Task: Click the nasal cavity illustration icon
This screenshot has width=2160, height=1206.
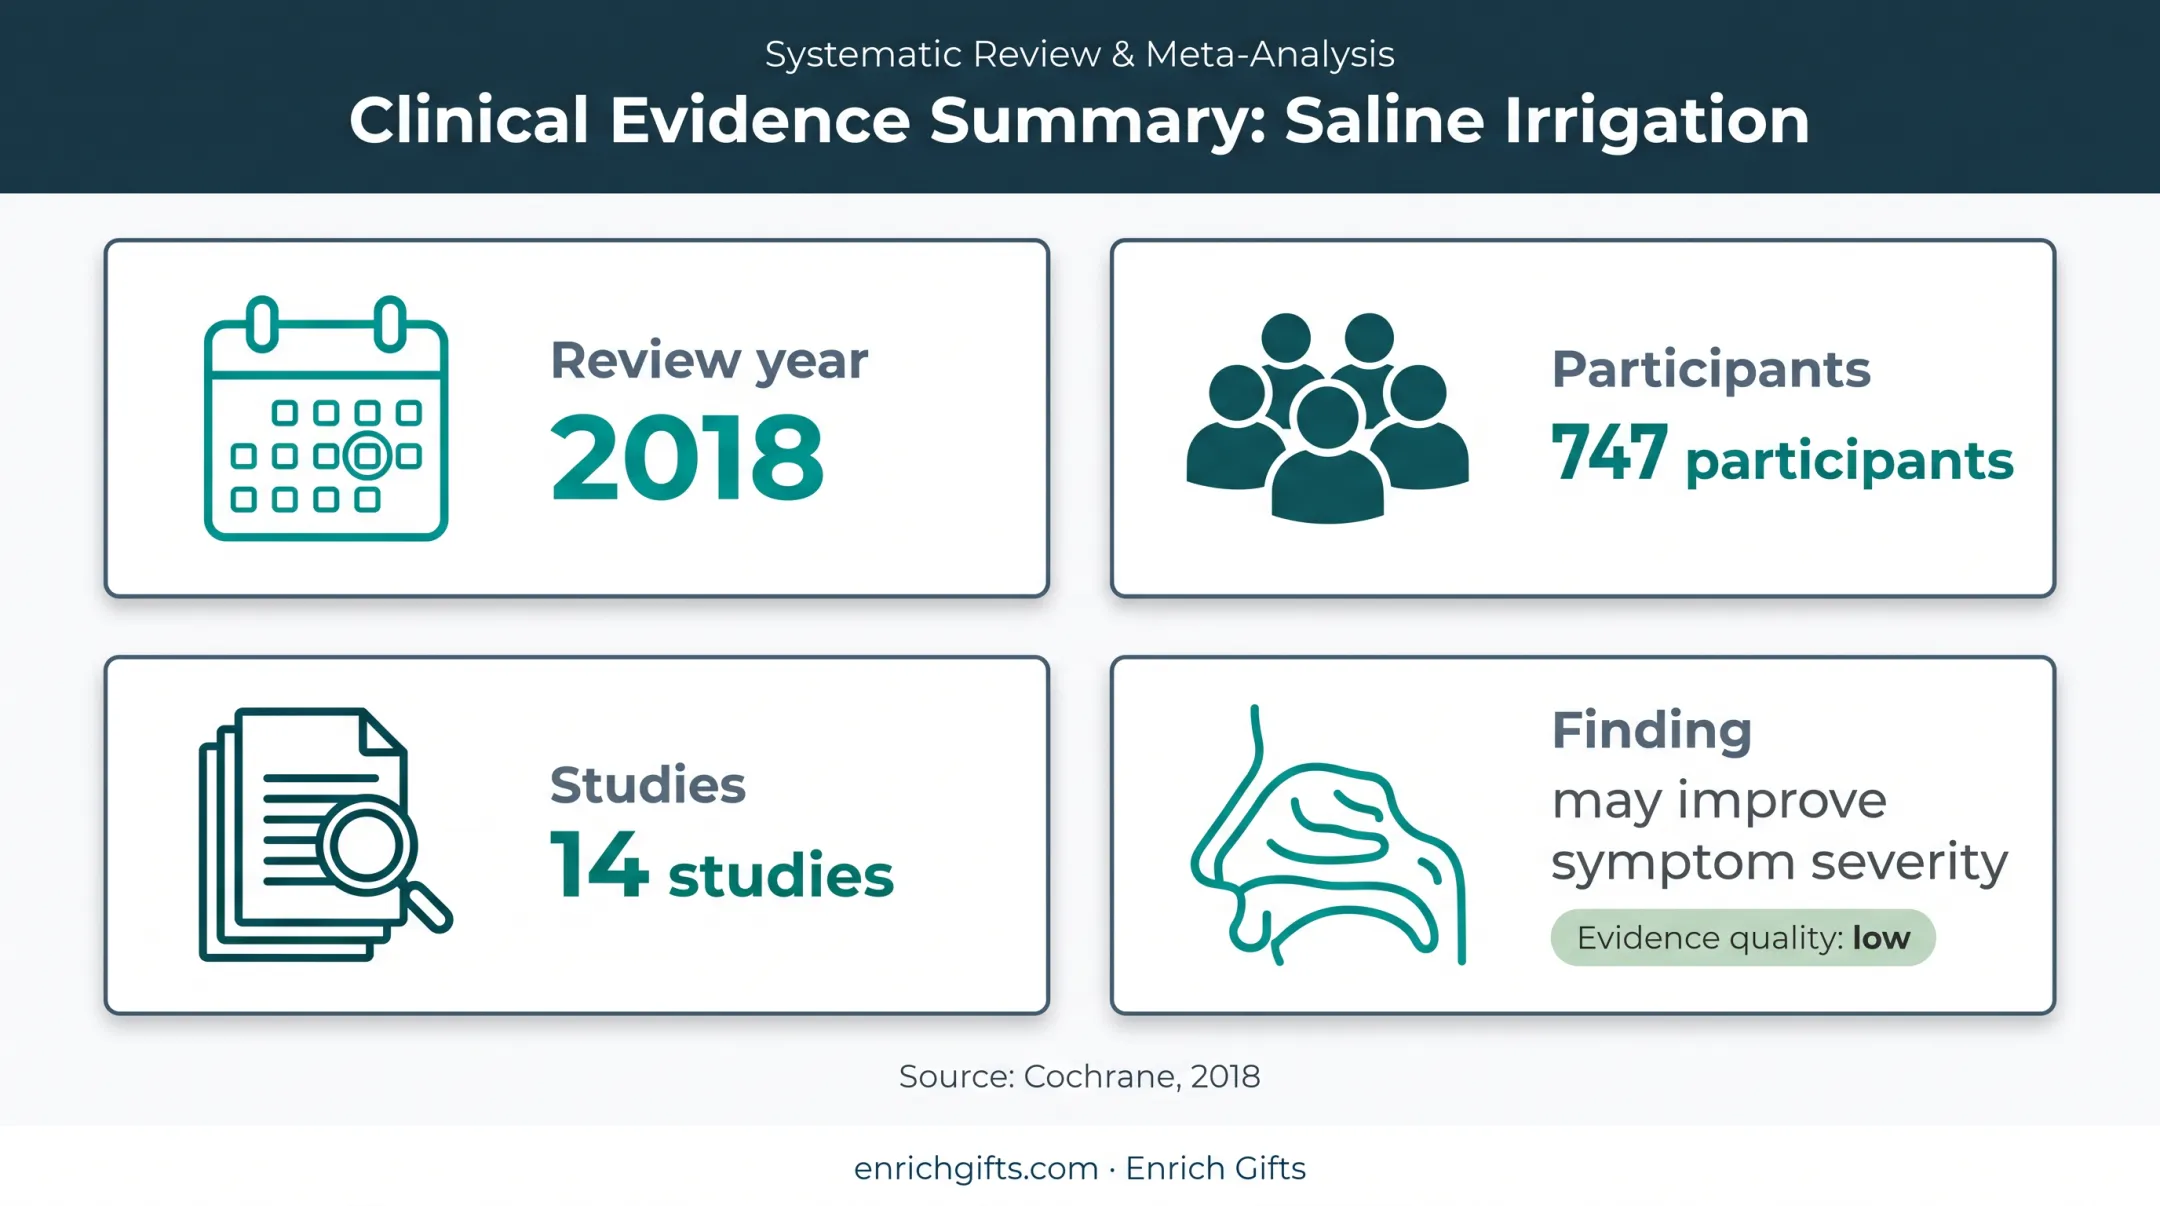Action: pos(1328,835)
